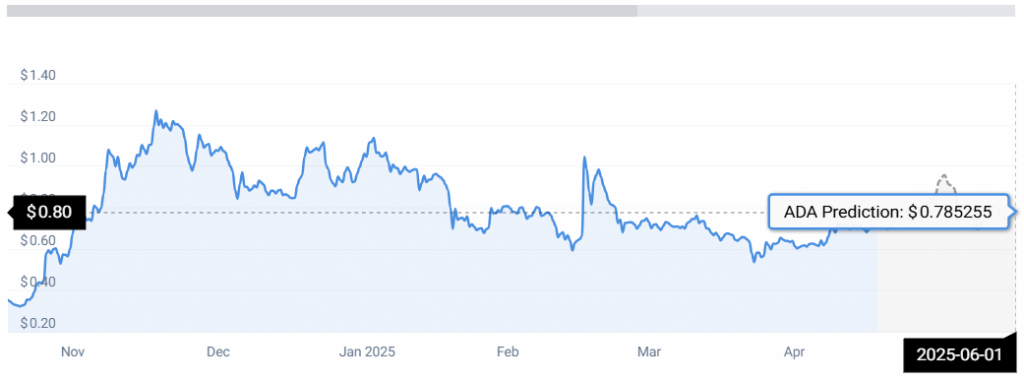Click the $1.00 y-axis label

pos(37,159)
